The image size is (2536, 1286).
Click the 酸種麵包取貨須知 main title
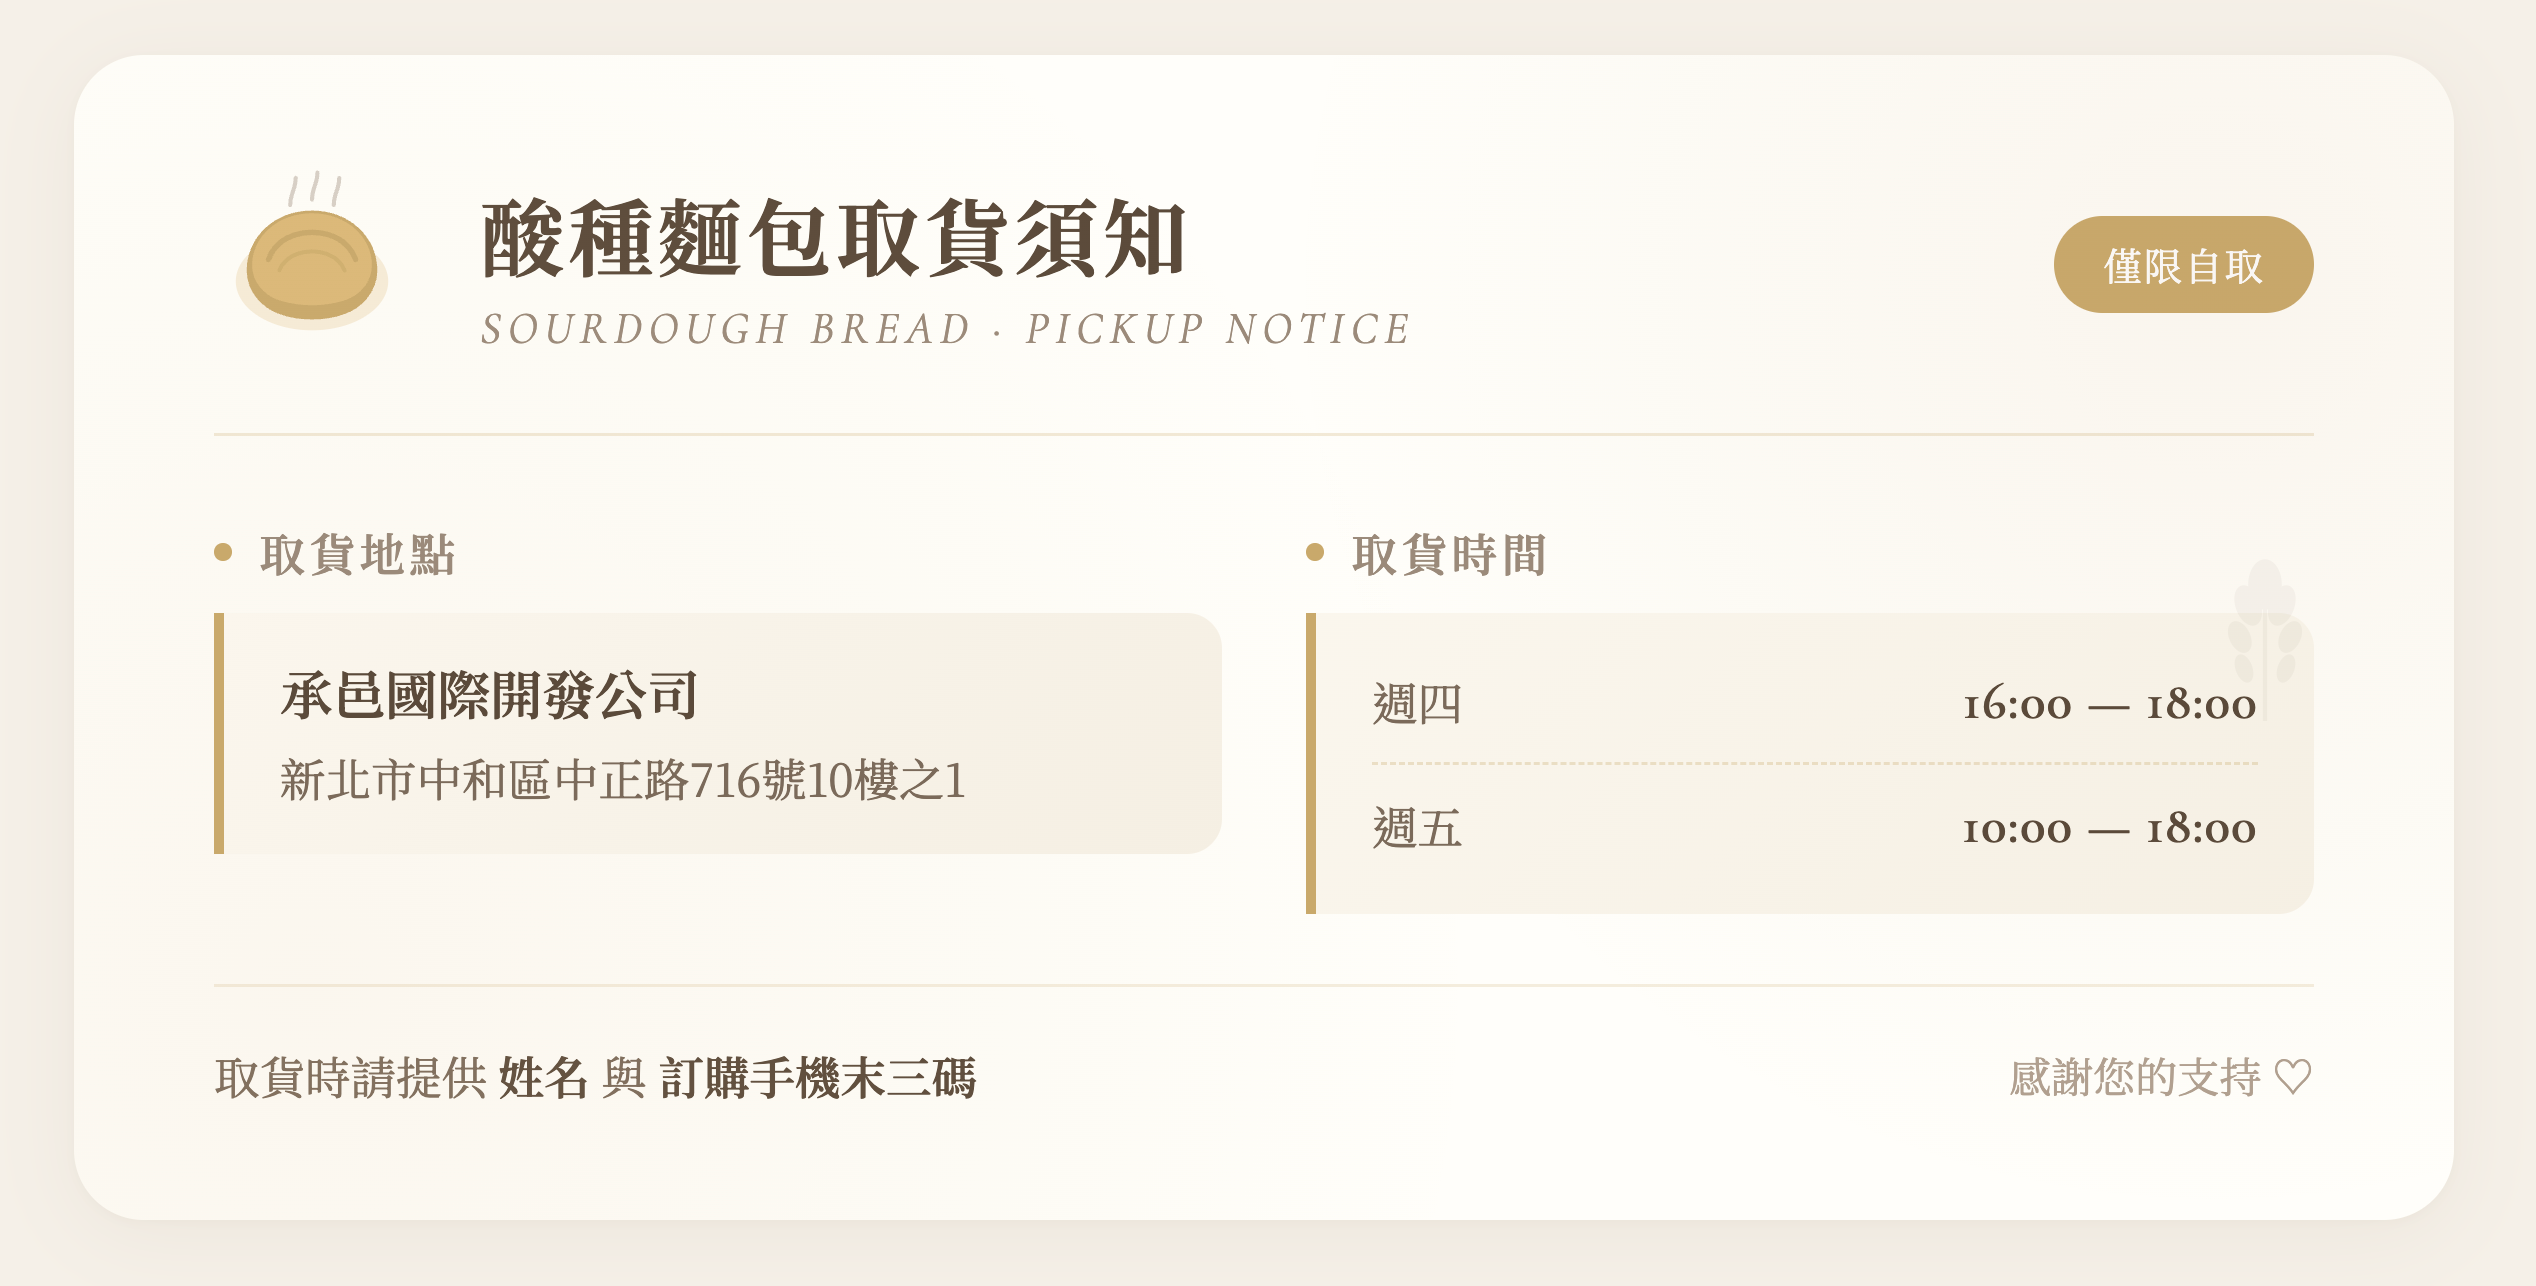point(833,238)
